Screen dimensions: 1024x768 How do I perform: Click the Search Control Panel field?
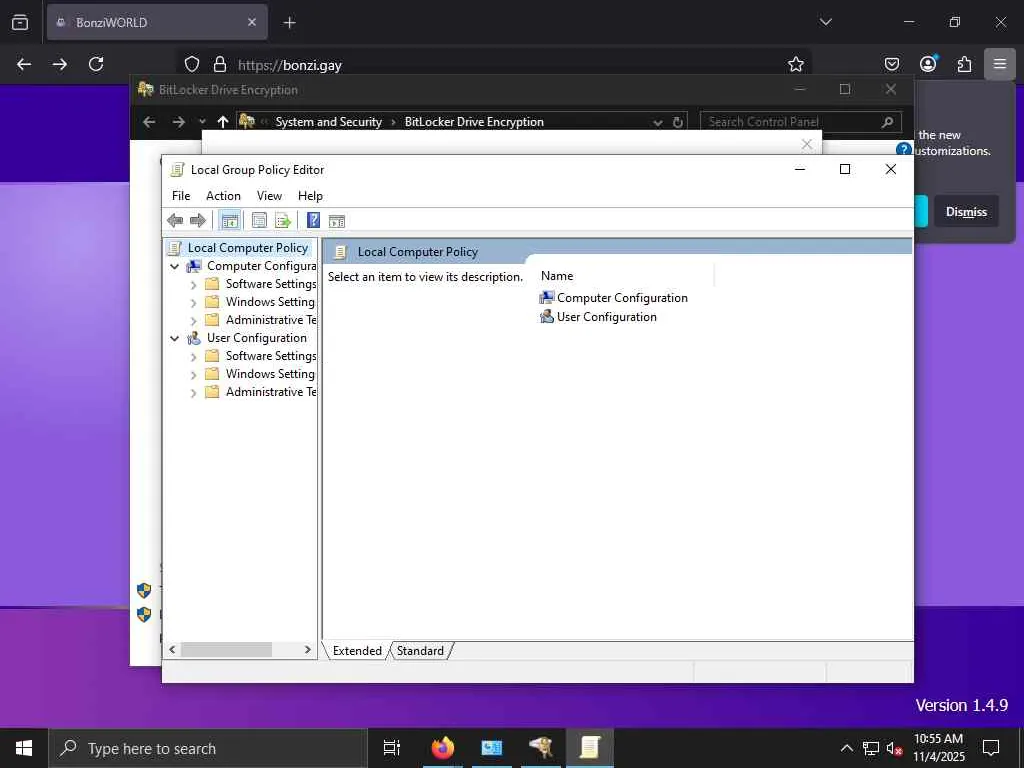(x=801, y=122)
